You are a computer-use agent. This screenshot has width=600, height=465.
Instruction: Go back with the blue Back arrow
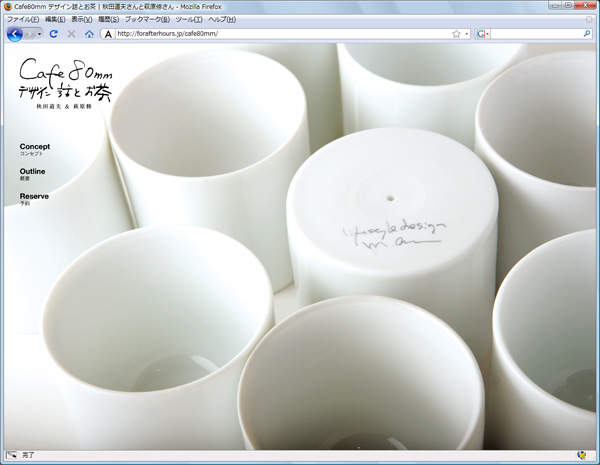[x=15, y=34]
